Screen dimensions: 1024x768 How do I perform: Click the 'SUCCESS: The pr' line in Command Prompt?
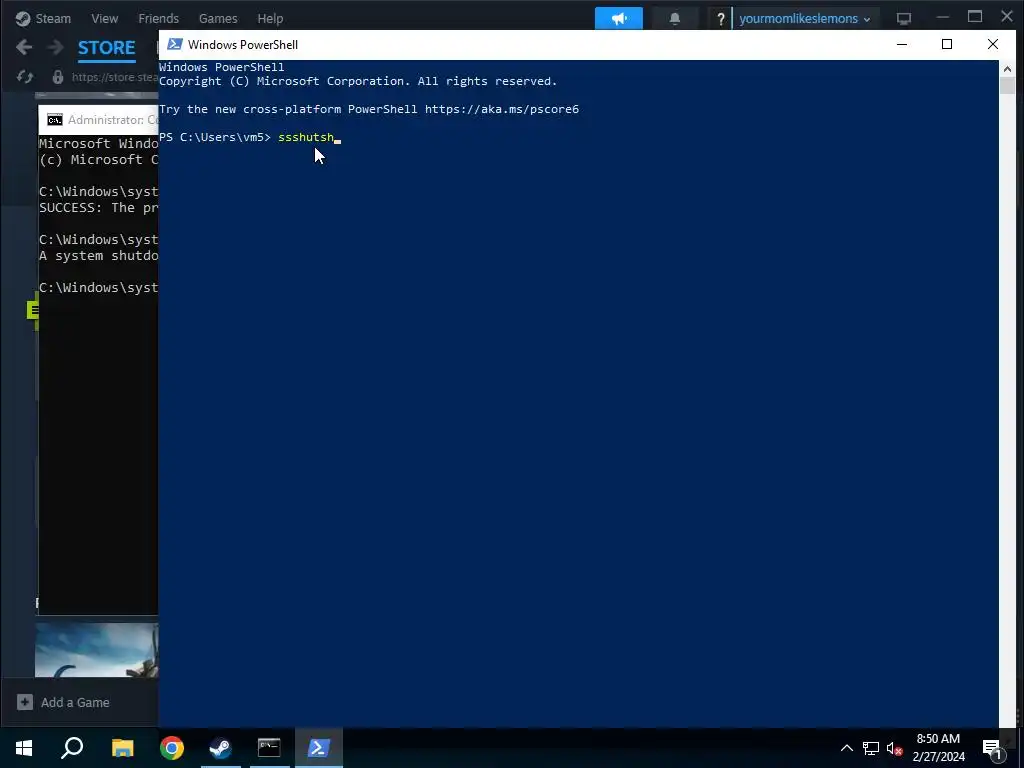click(99, 208)
